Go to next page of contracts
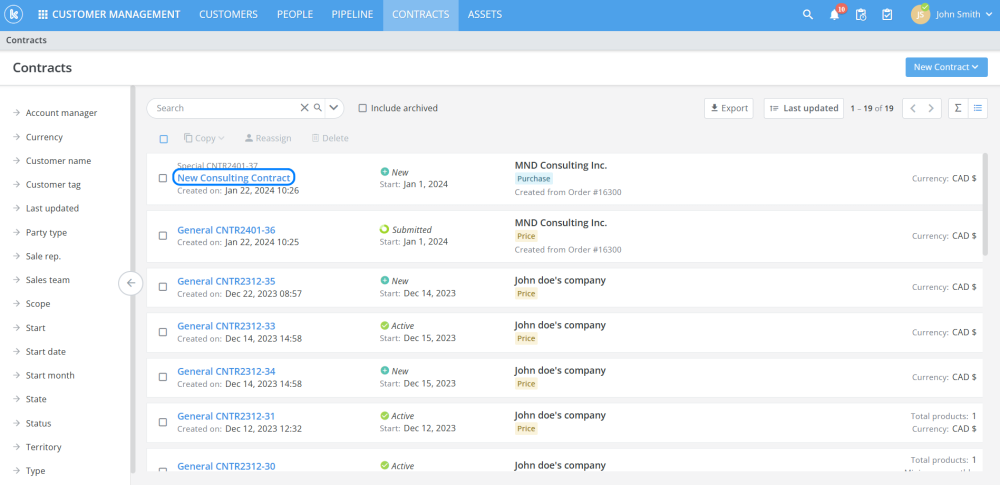This screenshot has height=485, width=1000. click(x=931, y=108)
